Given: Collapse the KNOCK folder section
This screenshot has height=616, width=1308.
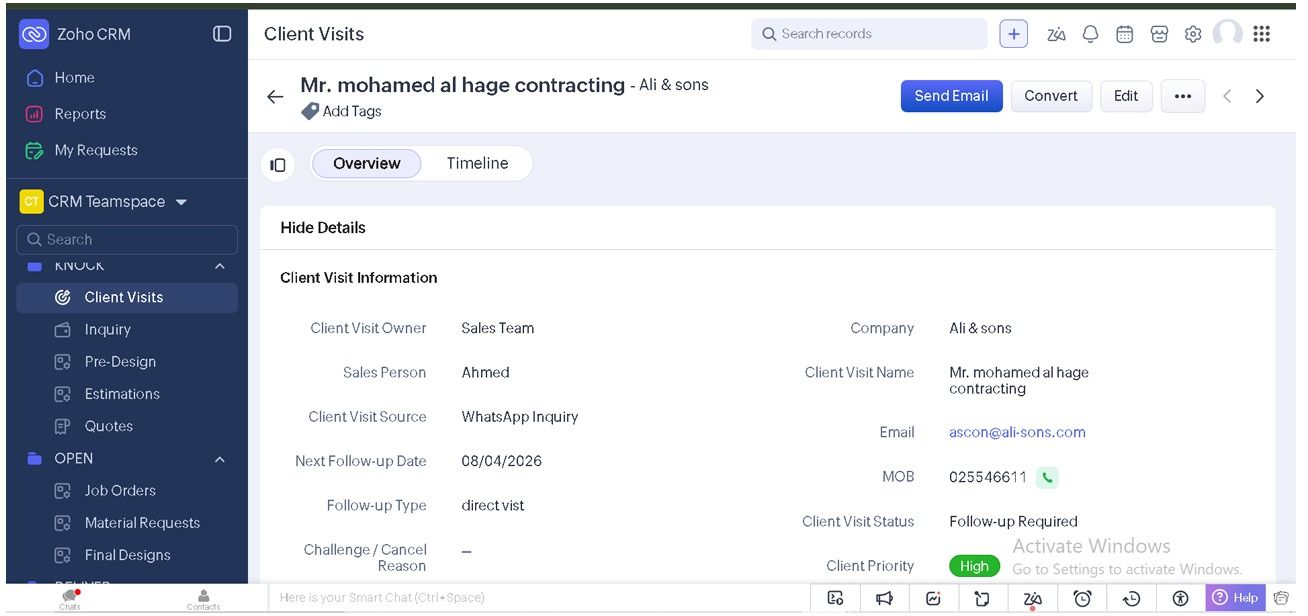Looking at the screenshot, I should tap(220, 266).
